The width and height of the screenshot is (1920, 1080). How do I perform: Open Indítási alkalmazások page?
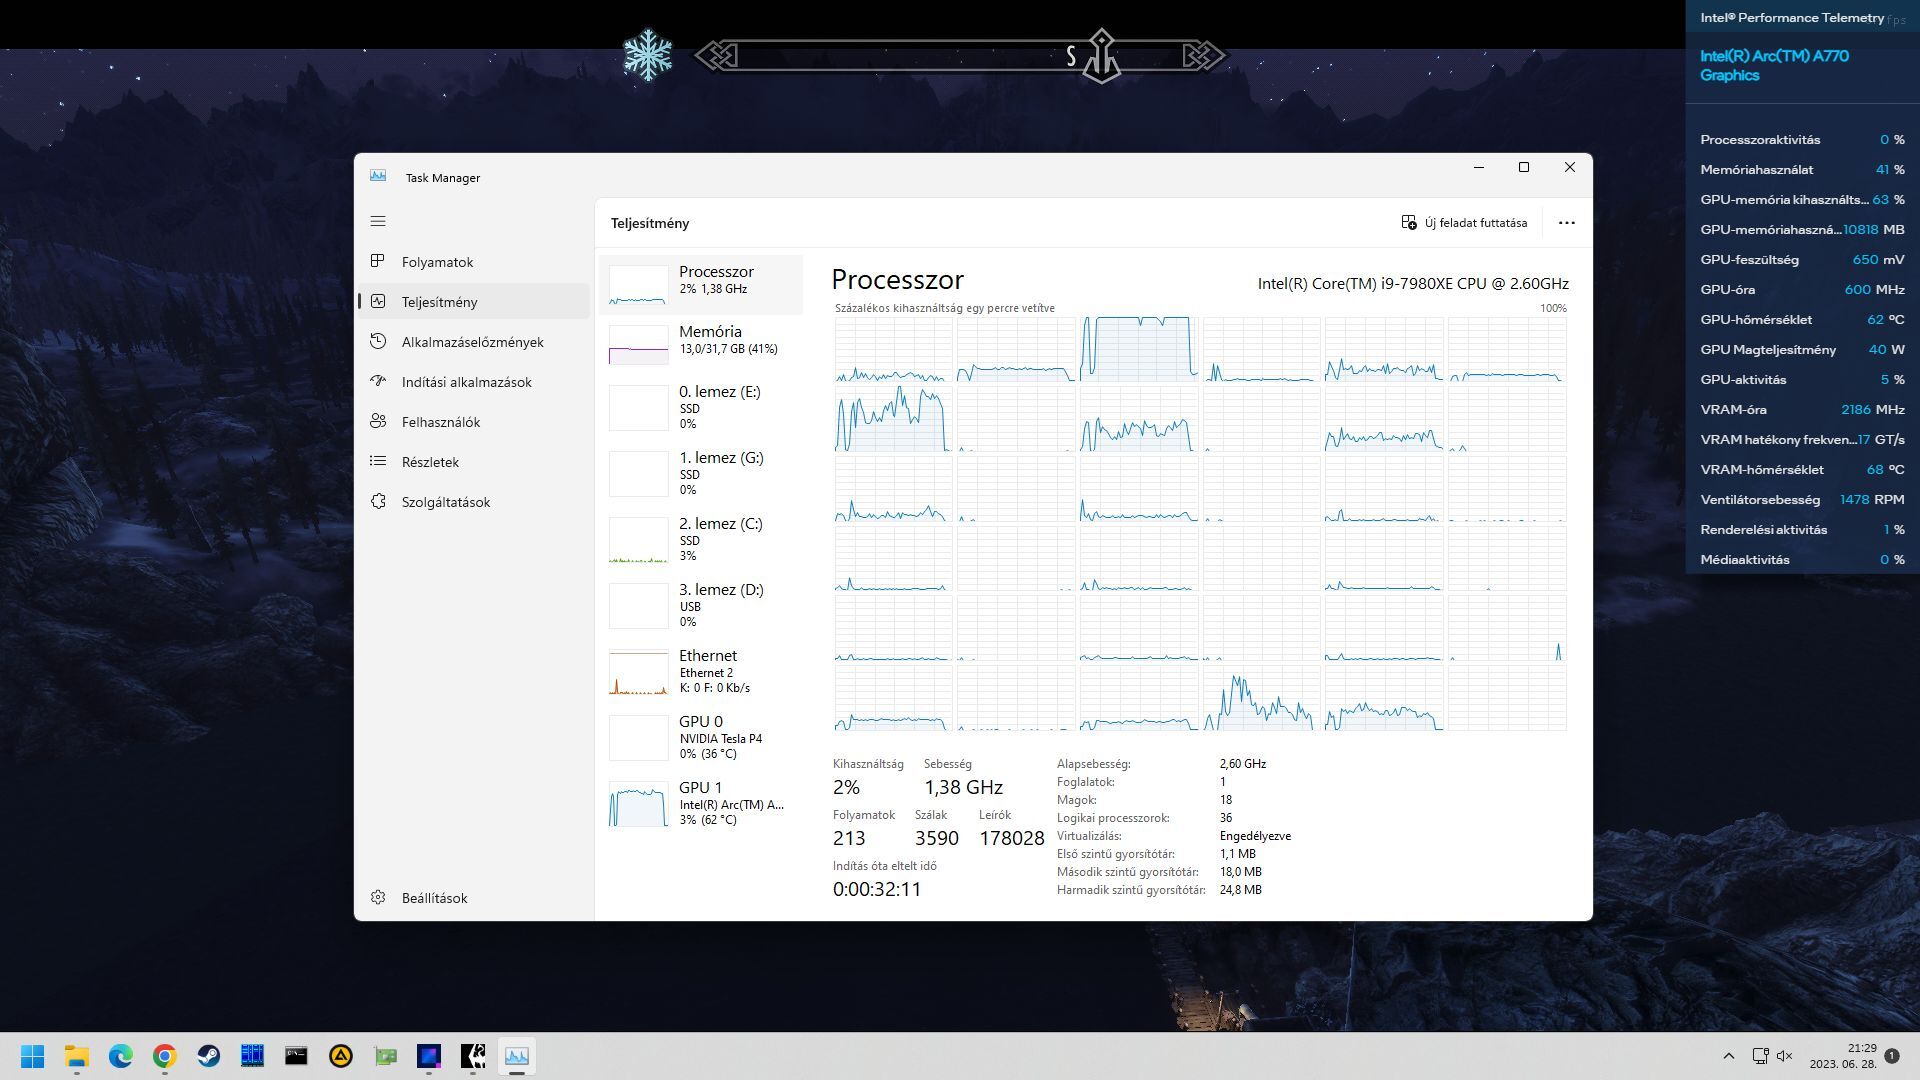(473, 382)
